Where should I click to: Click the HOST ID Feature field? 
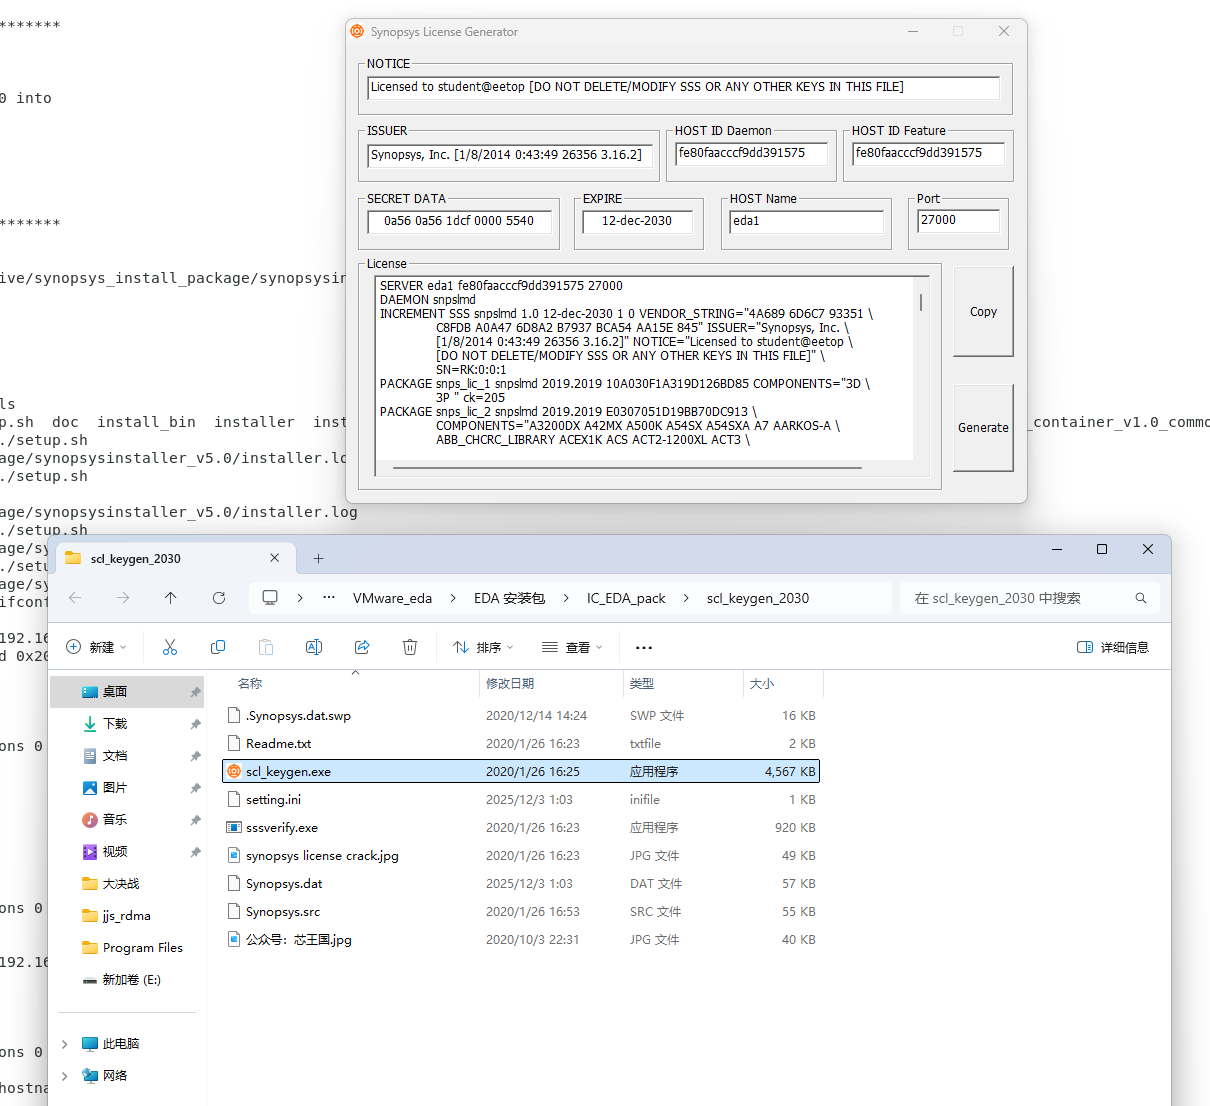928,153
